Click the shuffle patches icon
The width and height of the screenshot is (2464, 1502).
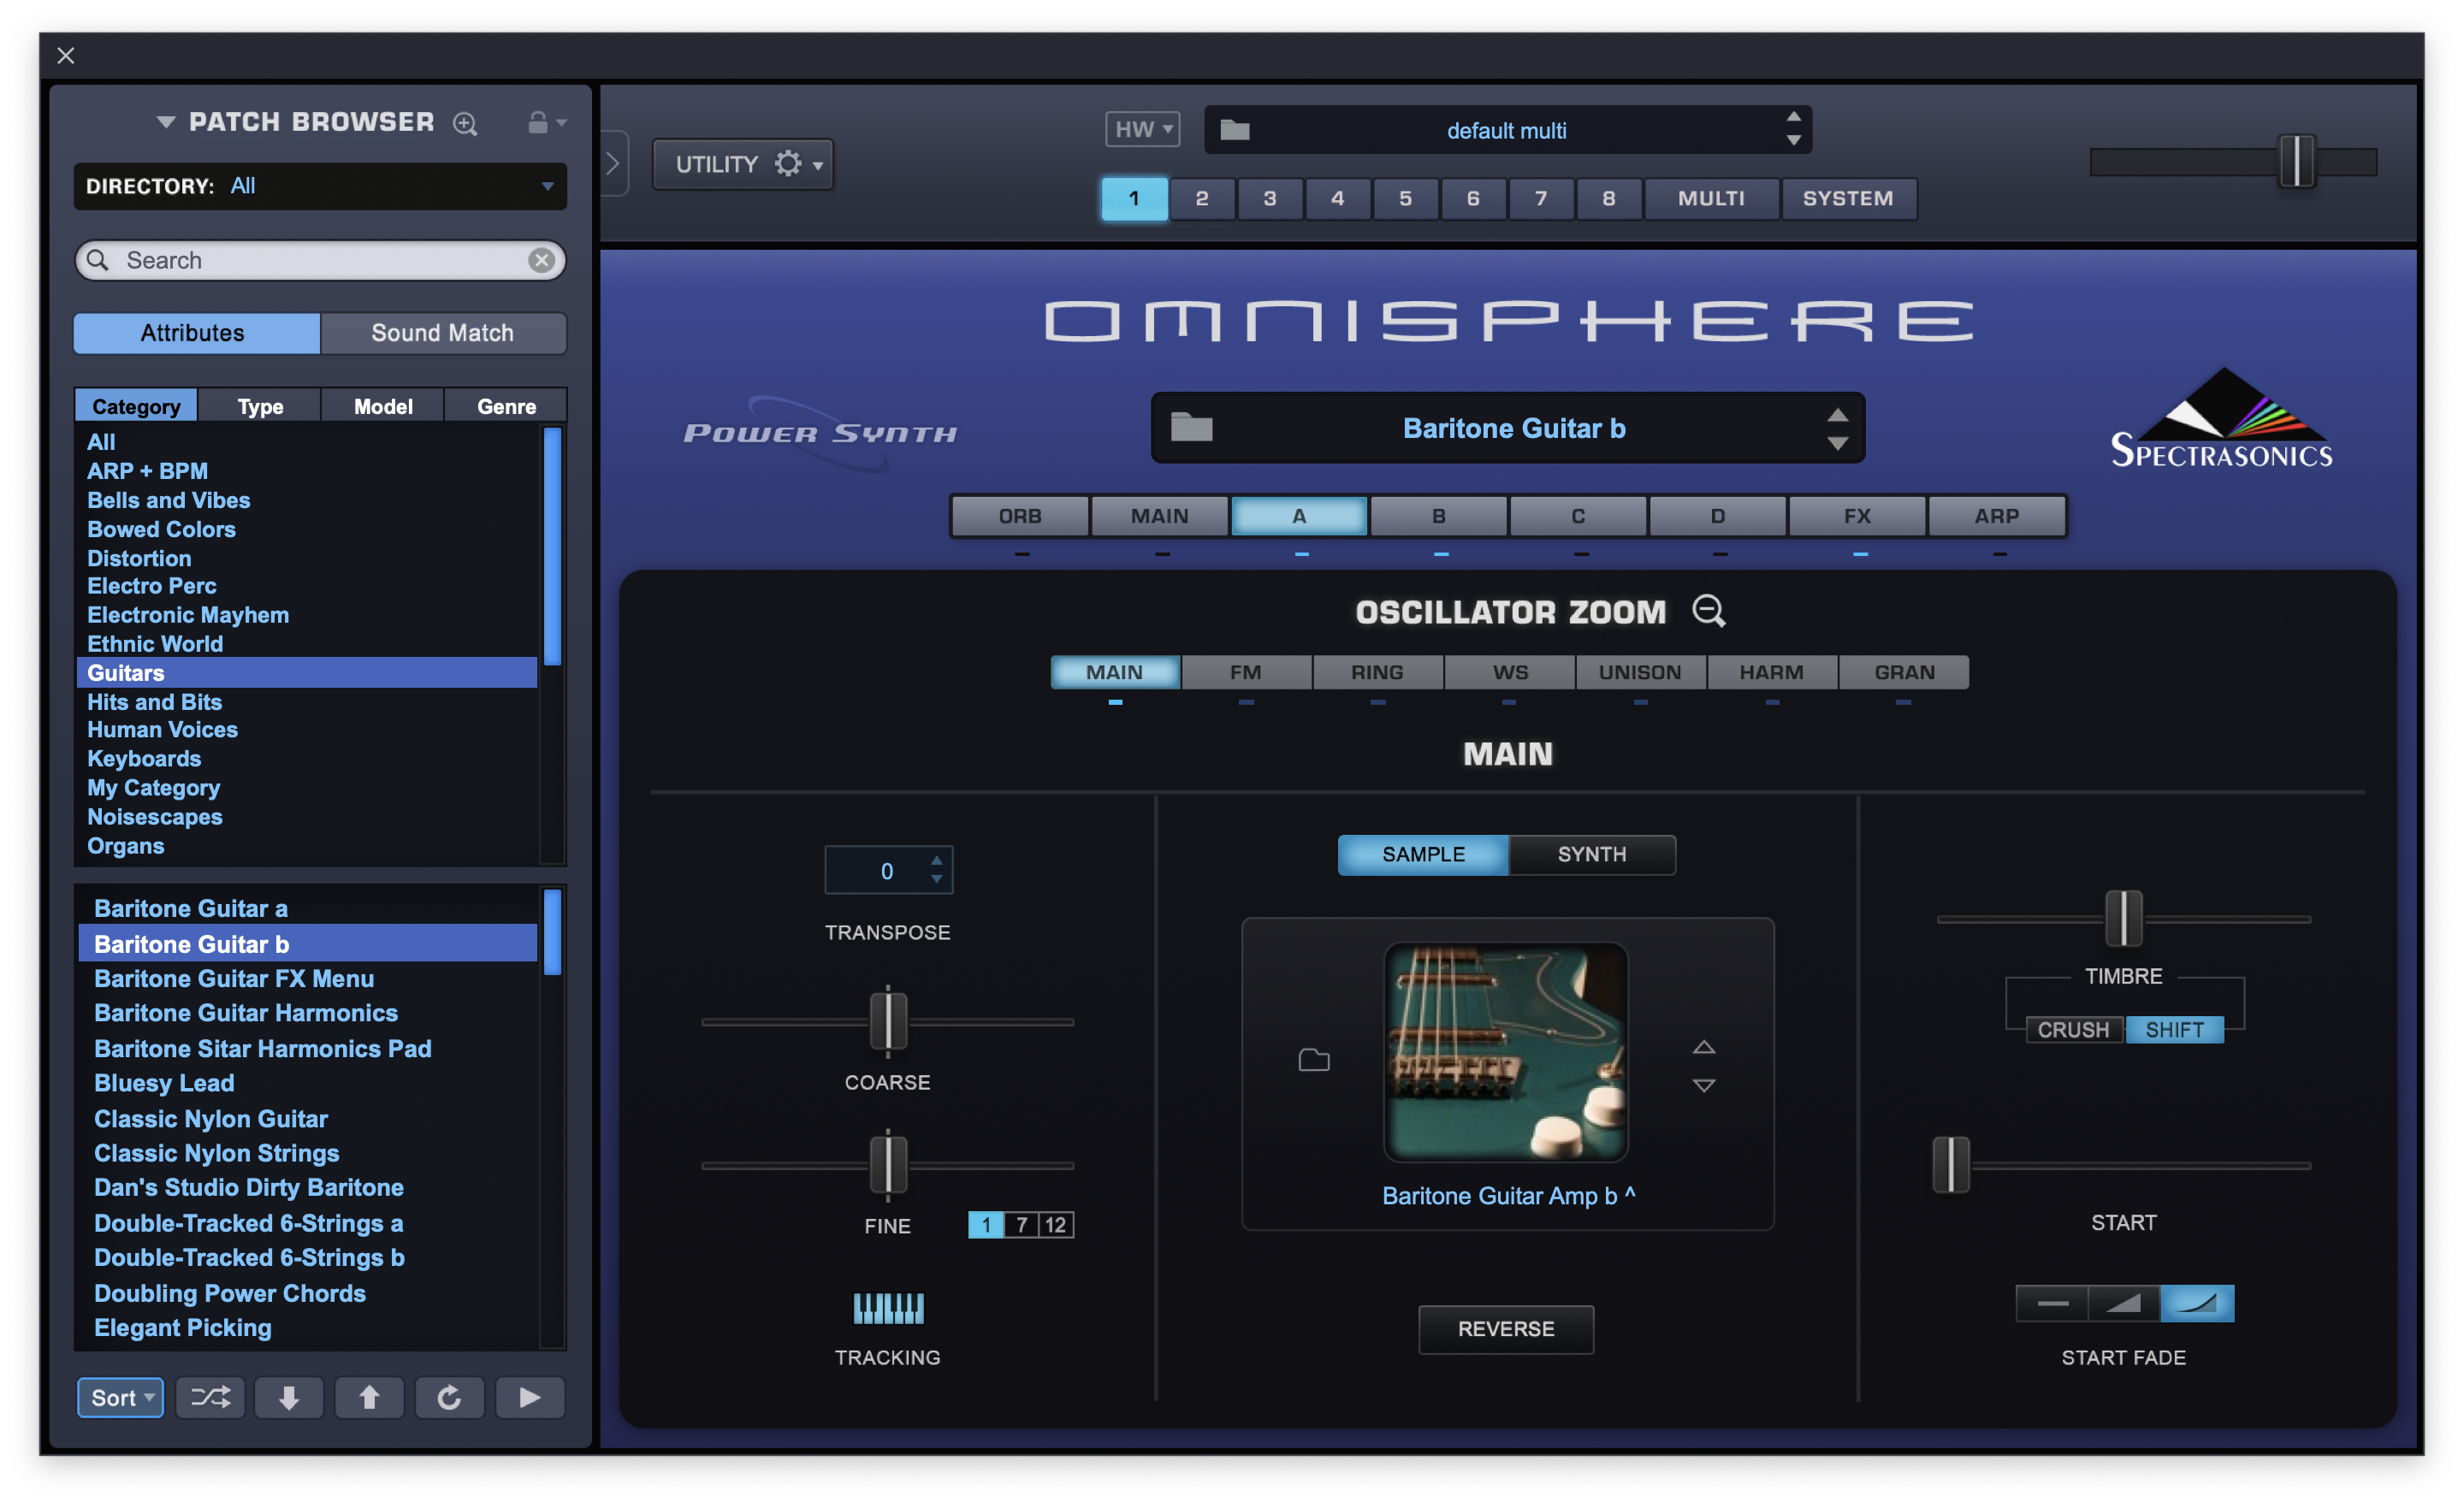click(210, 1396)
